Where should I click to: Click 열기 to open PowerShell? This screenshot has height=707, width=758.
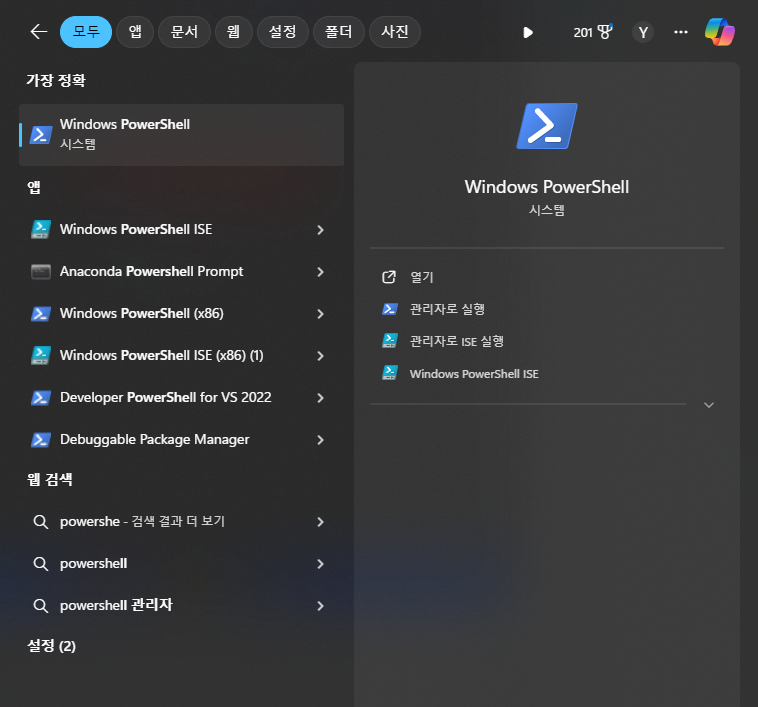422,277
